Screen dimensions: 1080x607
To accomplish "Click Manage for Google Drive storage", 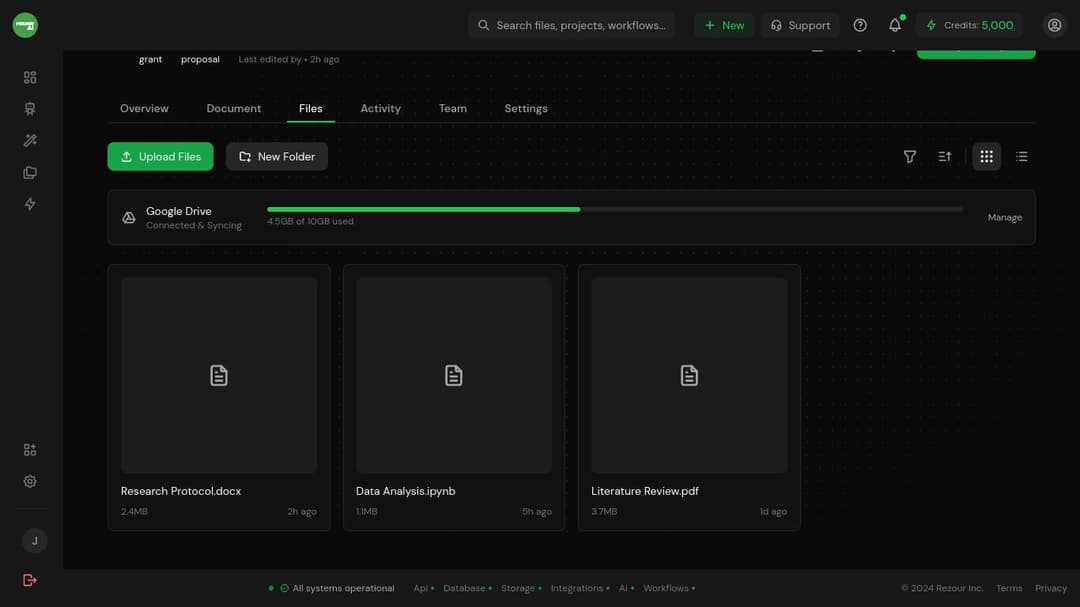I will (1004, 217).
